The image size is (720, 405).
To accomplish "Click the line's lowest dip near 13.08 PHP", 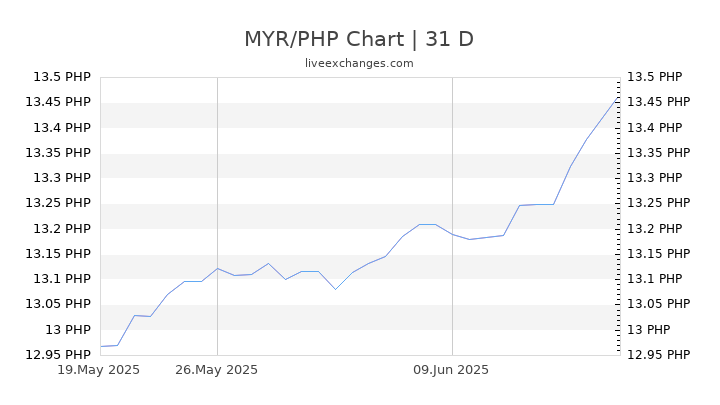I will [x=336, y=289].
